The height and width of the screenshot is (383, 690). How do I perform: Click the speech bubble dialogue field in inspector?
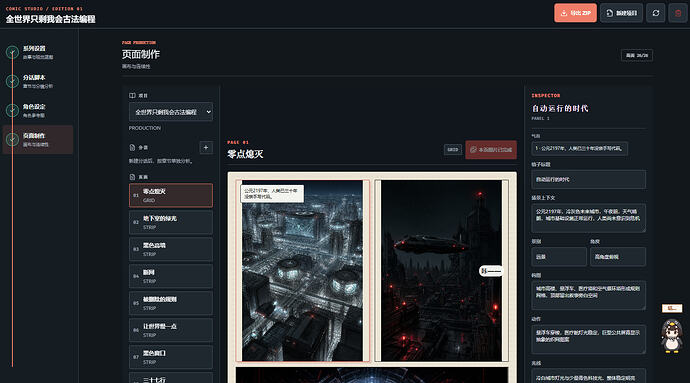pos(579,148)
